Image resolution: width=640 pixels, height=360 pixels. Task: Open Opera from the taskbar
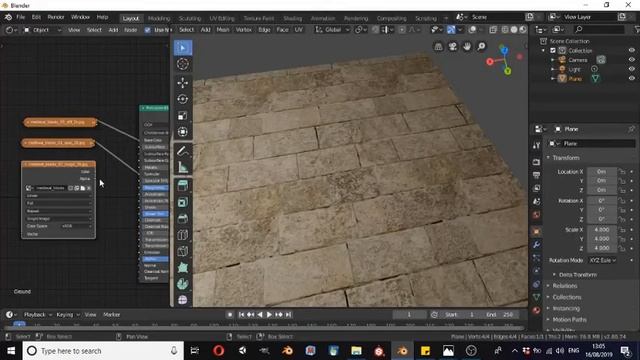(219, 351)
